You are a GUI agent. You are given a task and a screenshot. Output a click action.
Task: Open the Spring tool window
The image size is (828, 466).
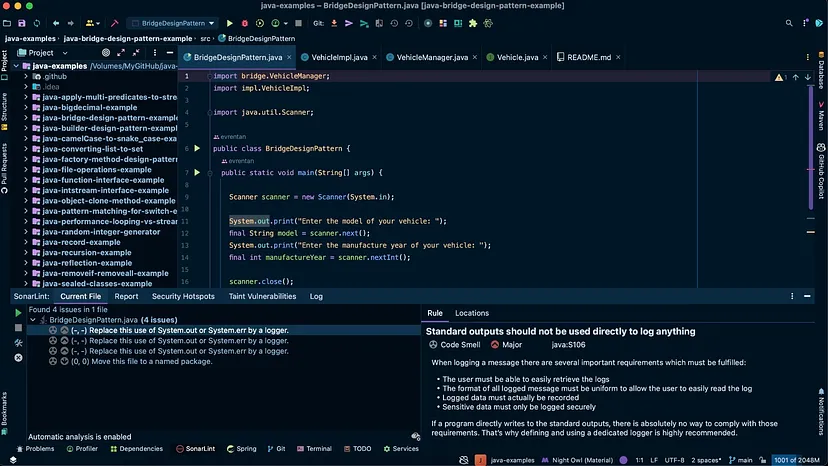[x=241, y=449]
